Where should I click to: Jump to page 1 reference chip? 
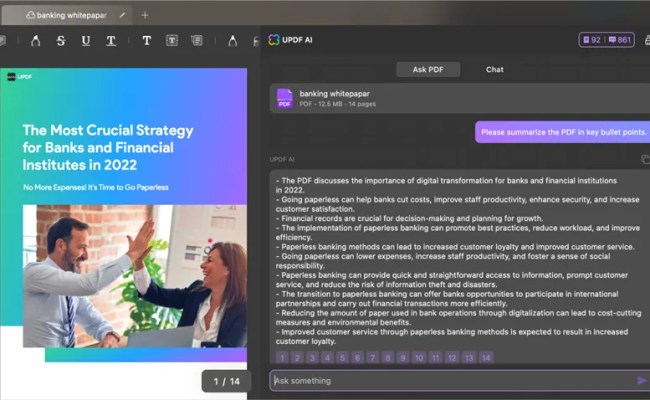tap(282, 358)
